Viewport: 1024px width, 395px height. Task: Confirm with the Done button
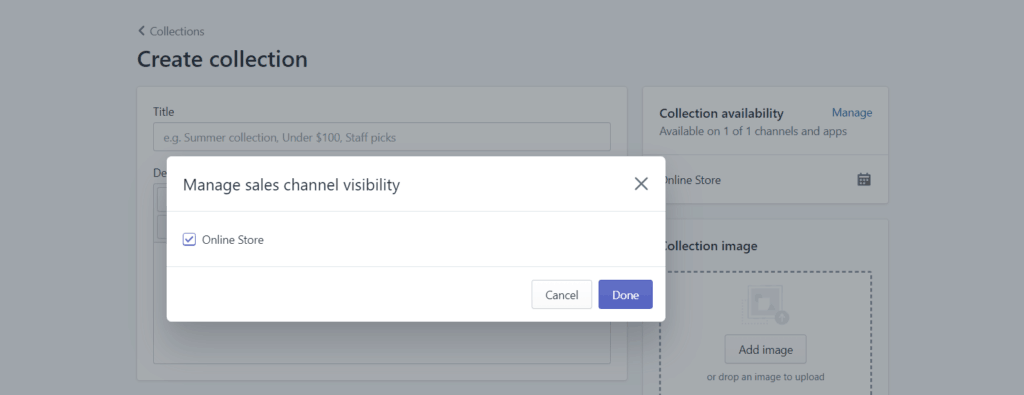pos(626,294)
